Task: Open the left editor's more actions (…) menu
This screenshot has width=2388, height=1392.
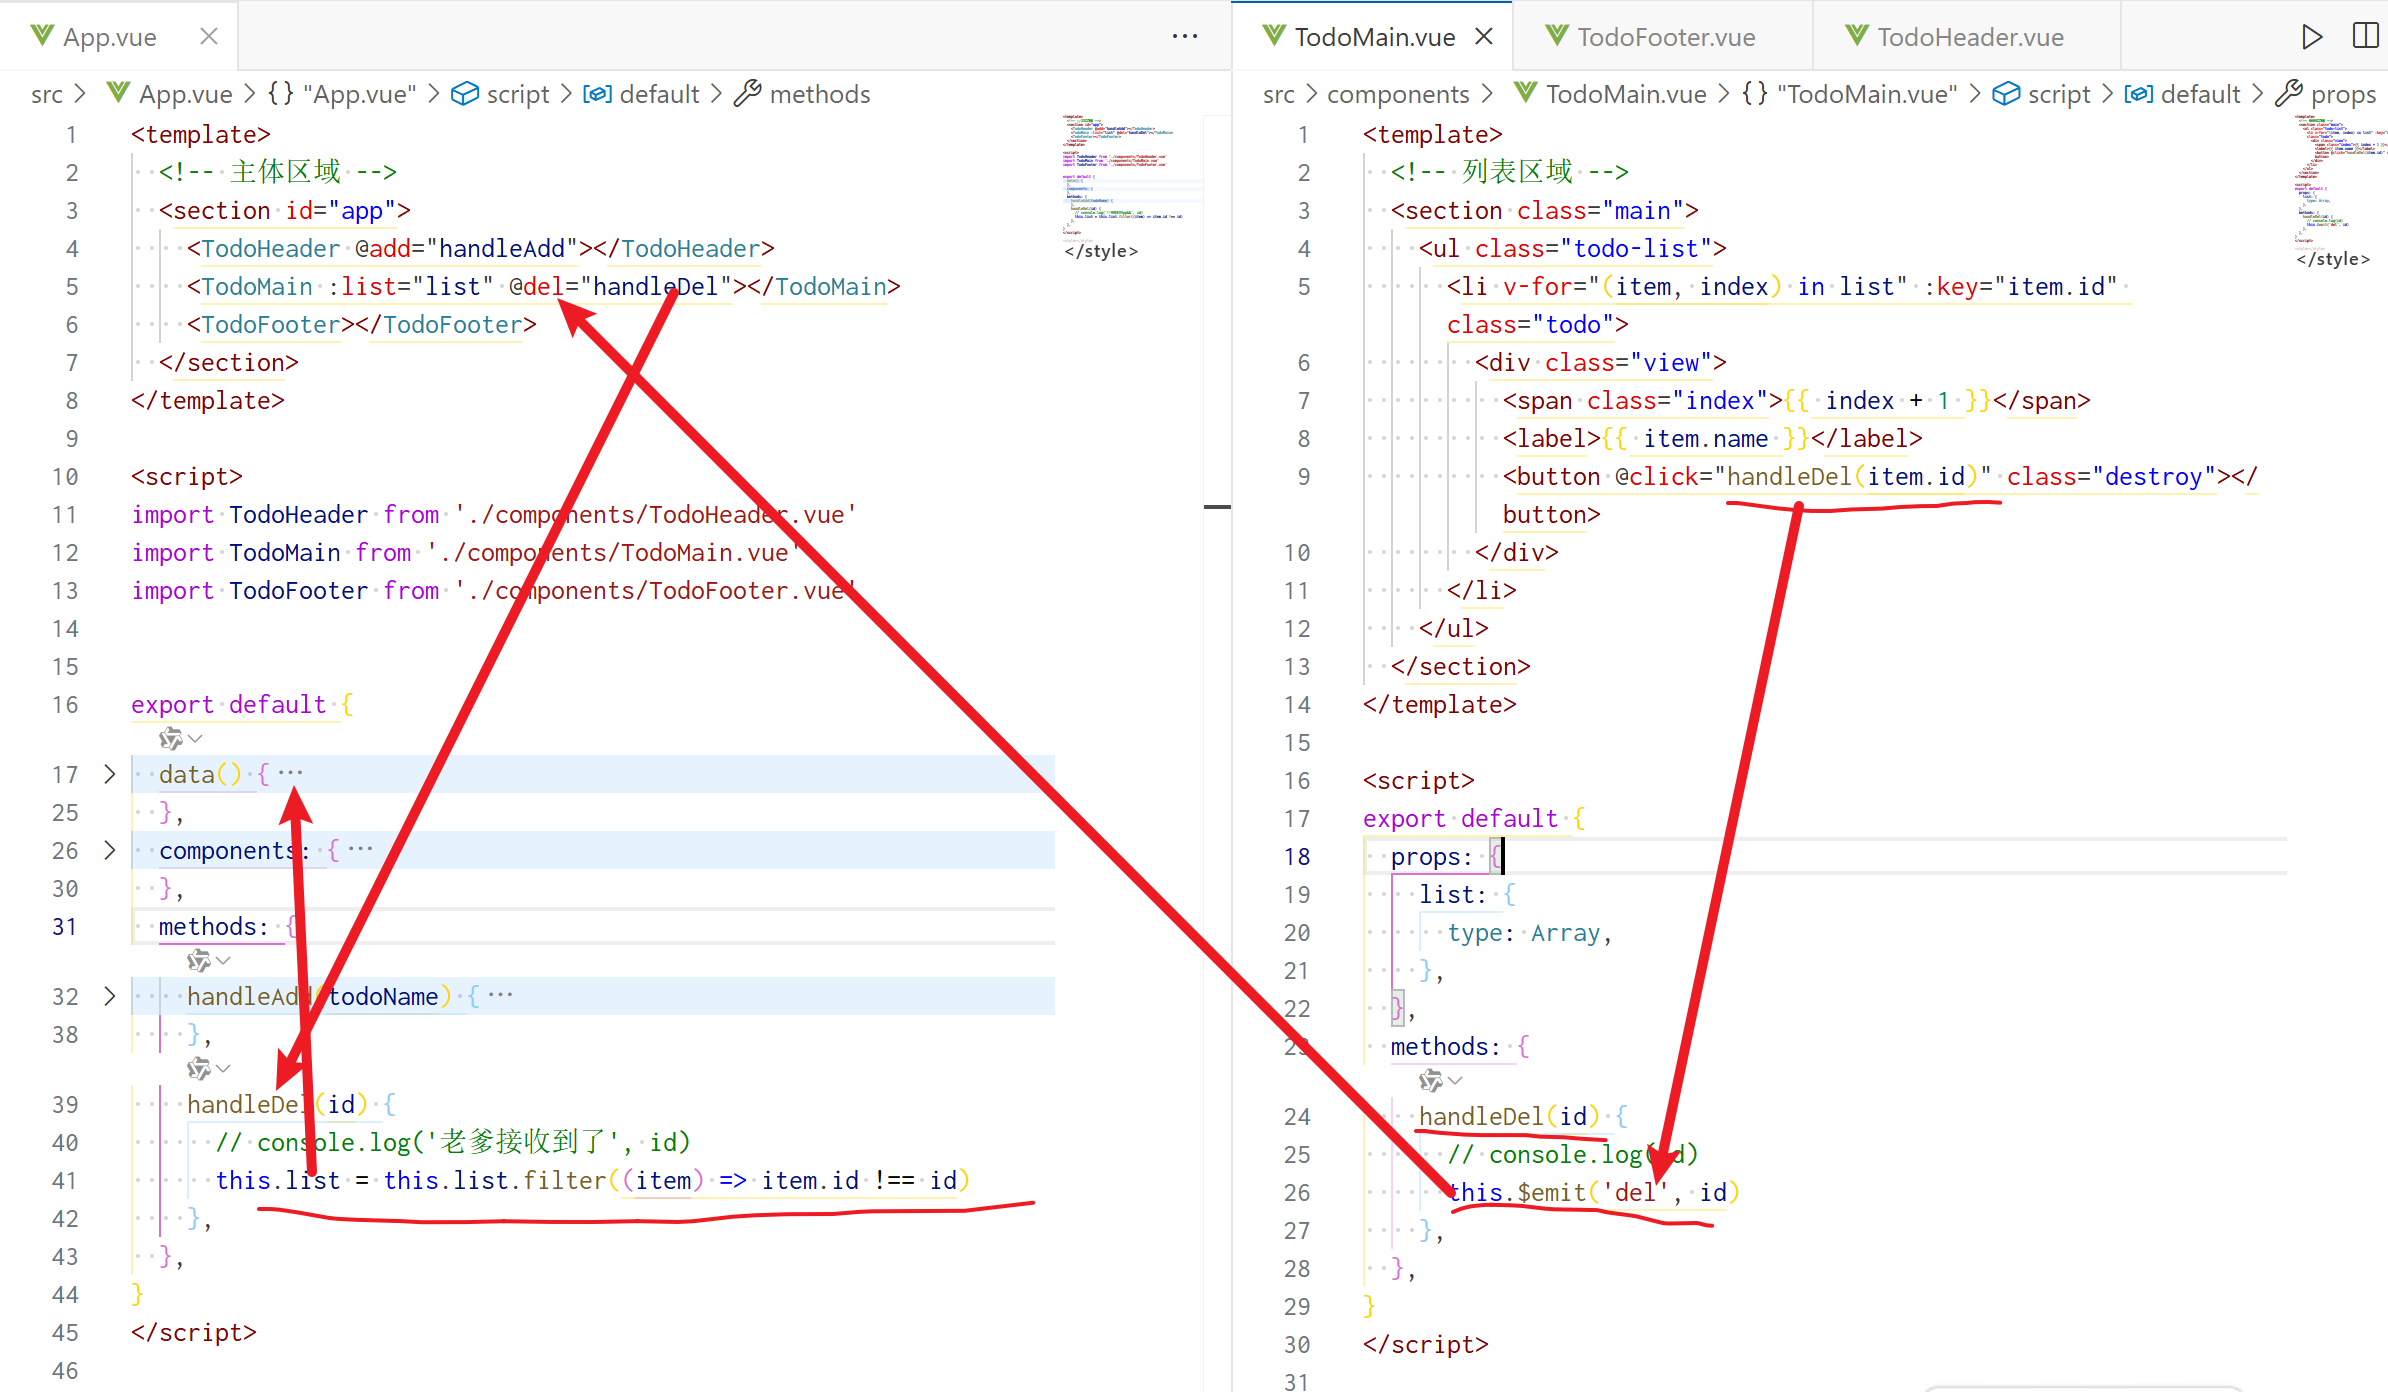Action: click(1185, 37)
